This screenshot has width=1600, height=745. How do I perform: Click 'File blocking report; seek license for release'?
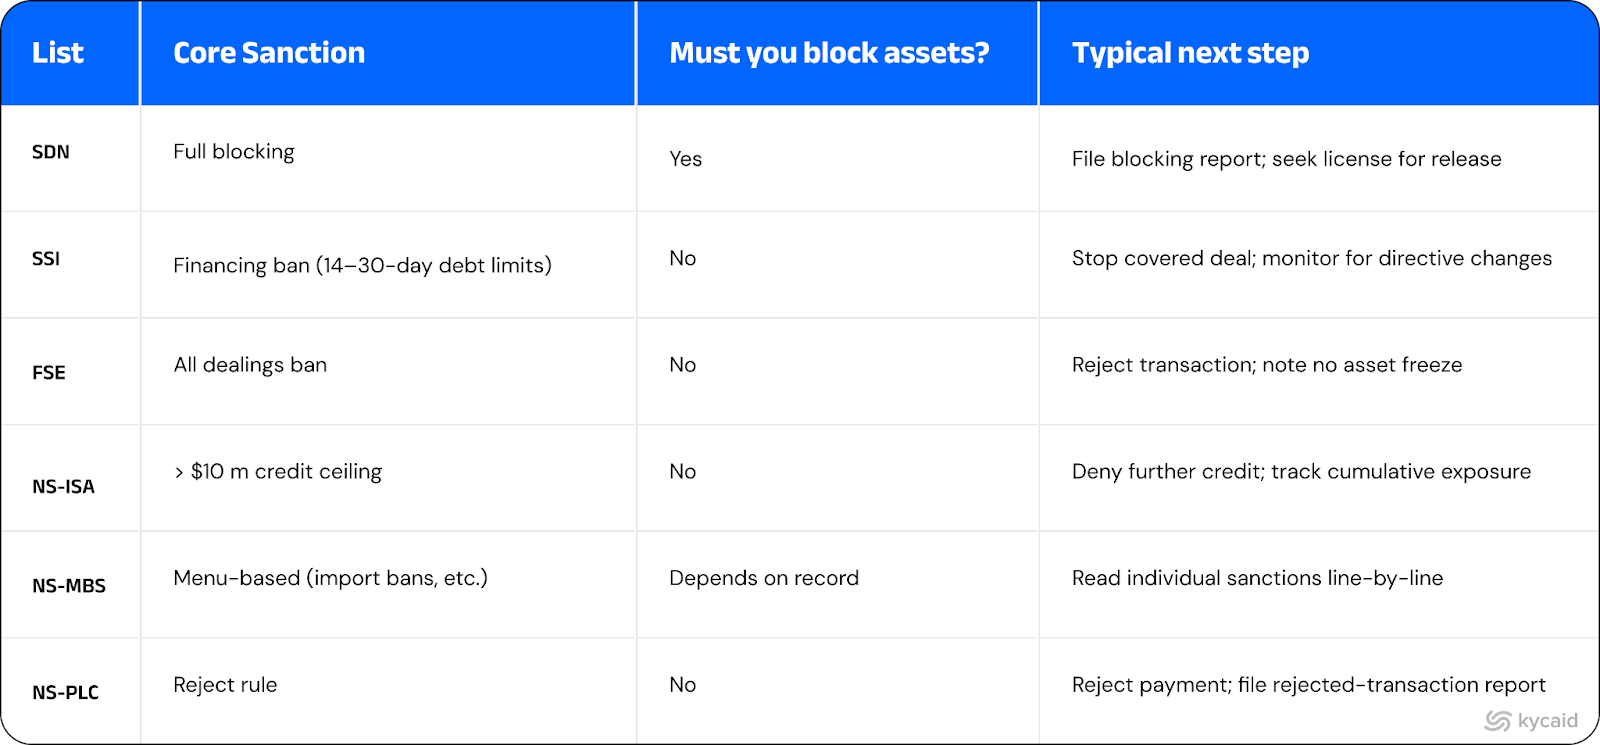pyautogui.click(x=1287, y=159)
